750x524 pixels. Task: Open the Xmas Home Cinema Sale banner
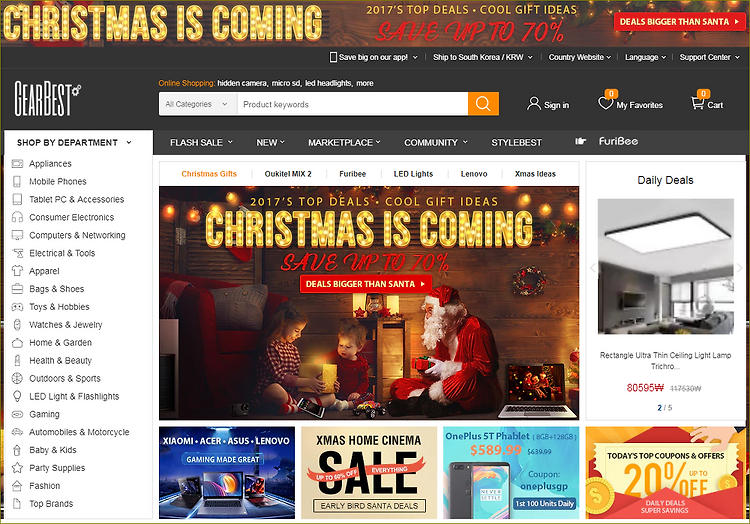[369, 473]
